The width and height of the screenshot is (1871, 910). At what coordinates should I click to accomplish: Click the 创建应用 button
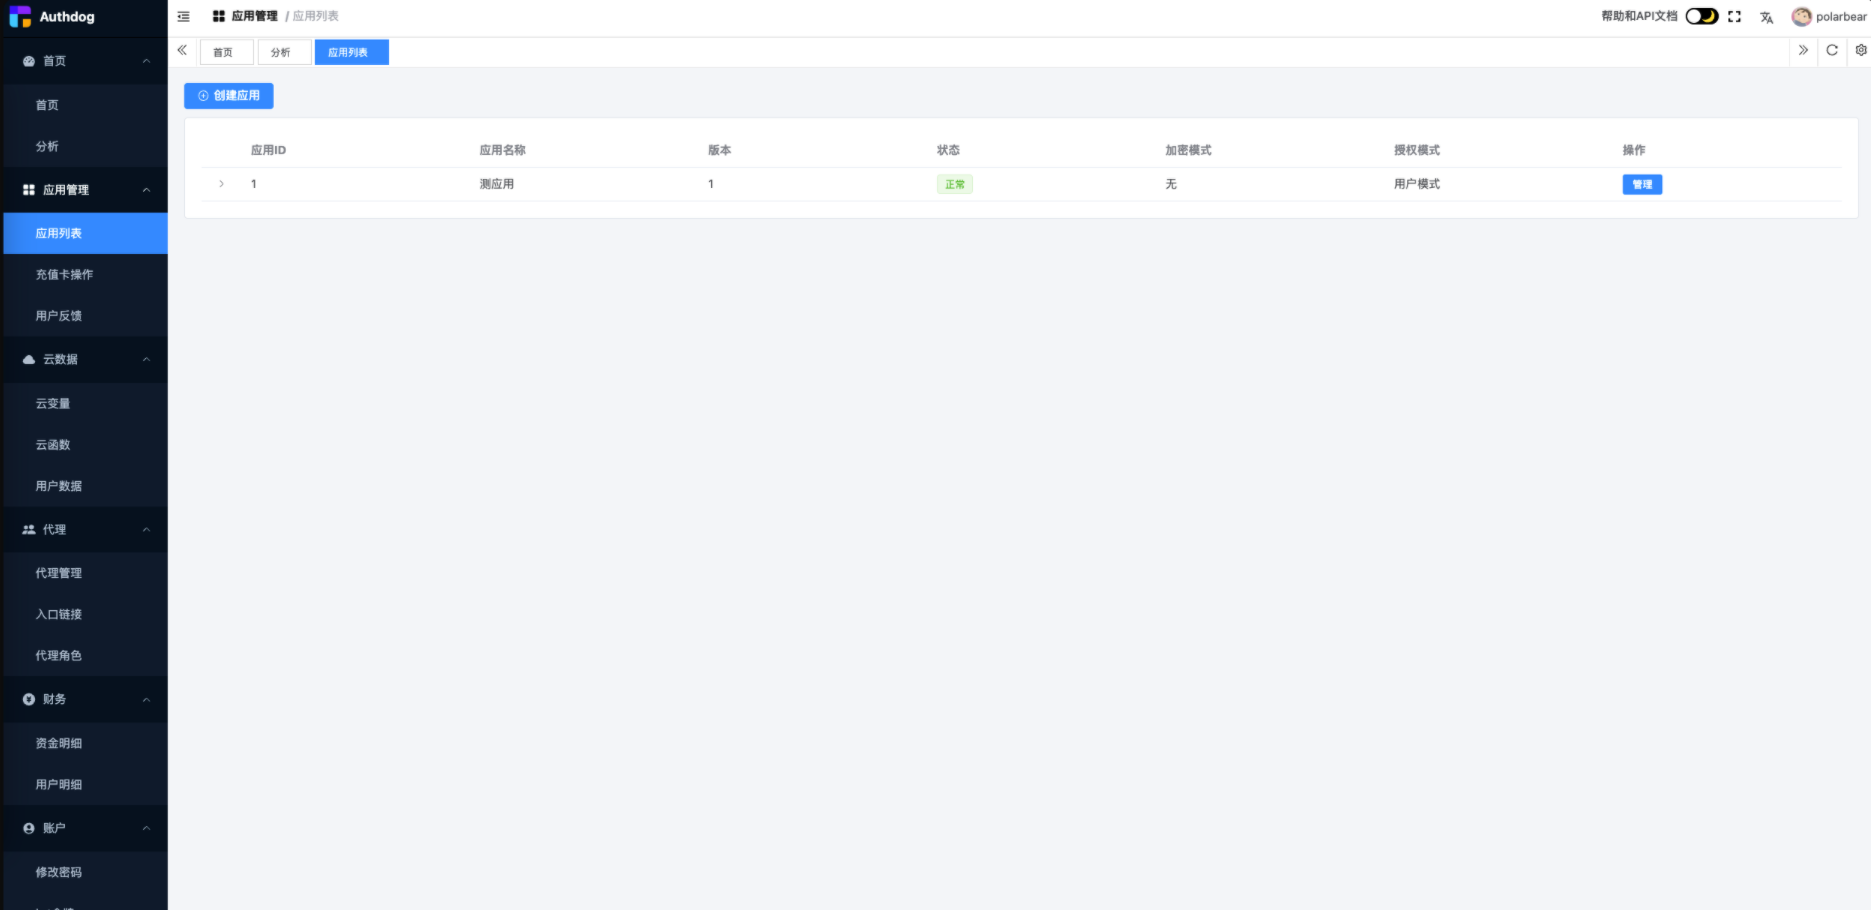229,96
